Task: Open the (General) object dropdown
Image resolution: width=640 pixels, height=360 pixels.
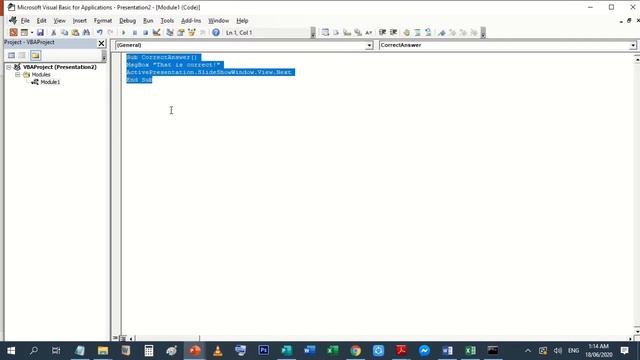Action: [x=369, y=45]
